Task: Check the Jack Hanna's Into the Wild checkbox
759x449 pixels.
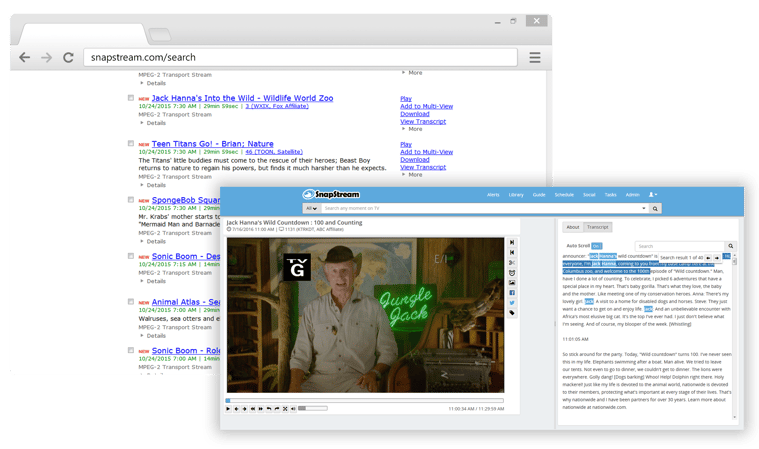Action: [131, 99]
